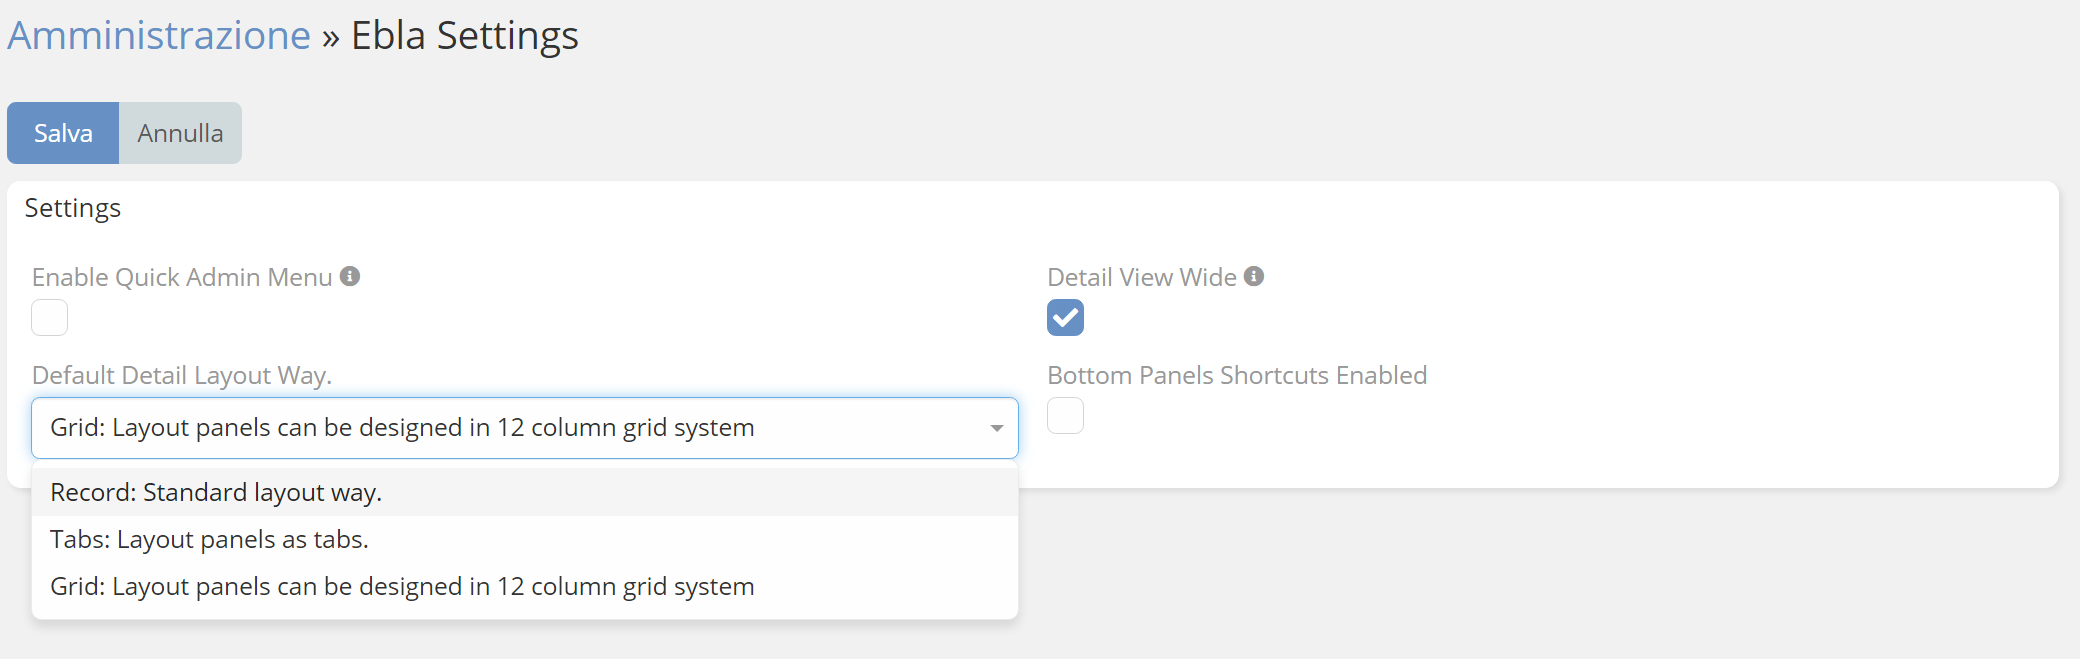Select "Record: Standard layout way." option

tap(216, 492)
